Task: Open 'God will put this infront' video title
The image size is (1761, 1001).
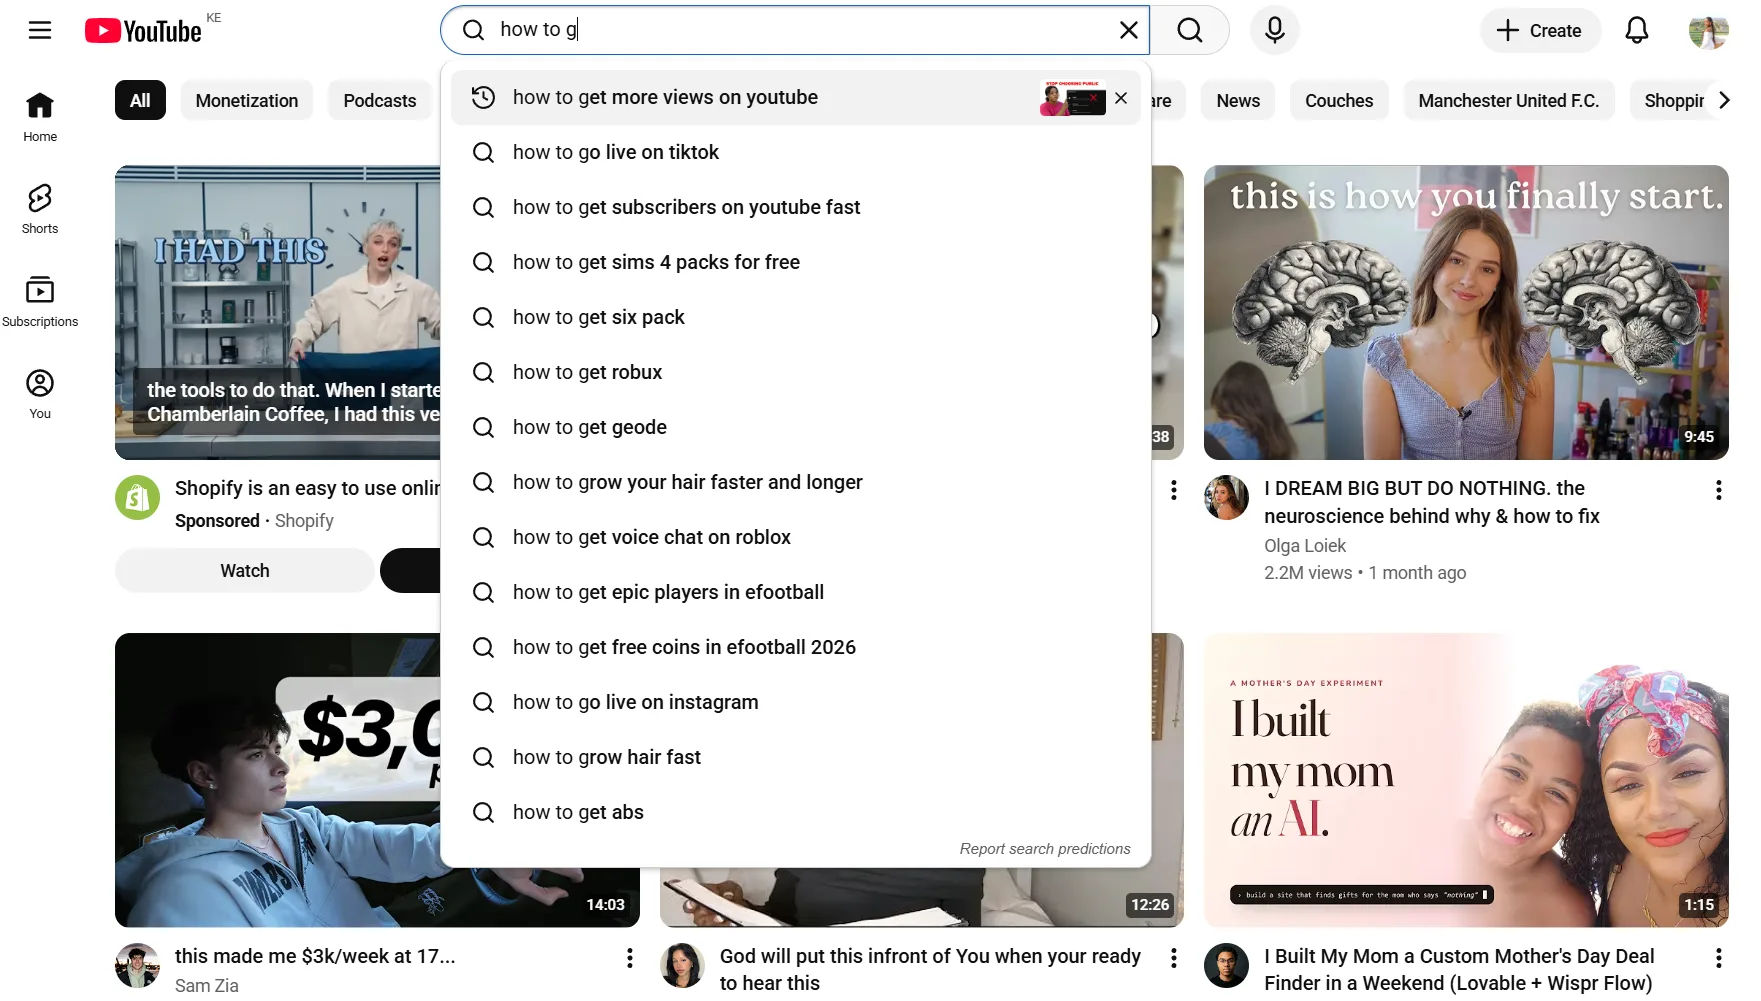Action: click(x=930, y=969)
